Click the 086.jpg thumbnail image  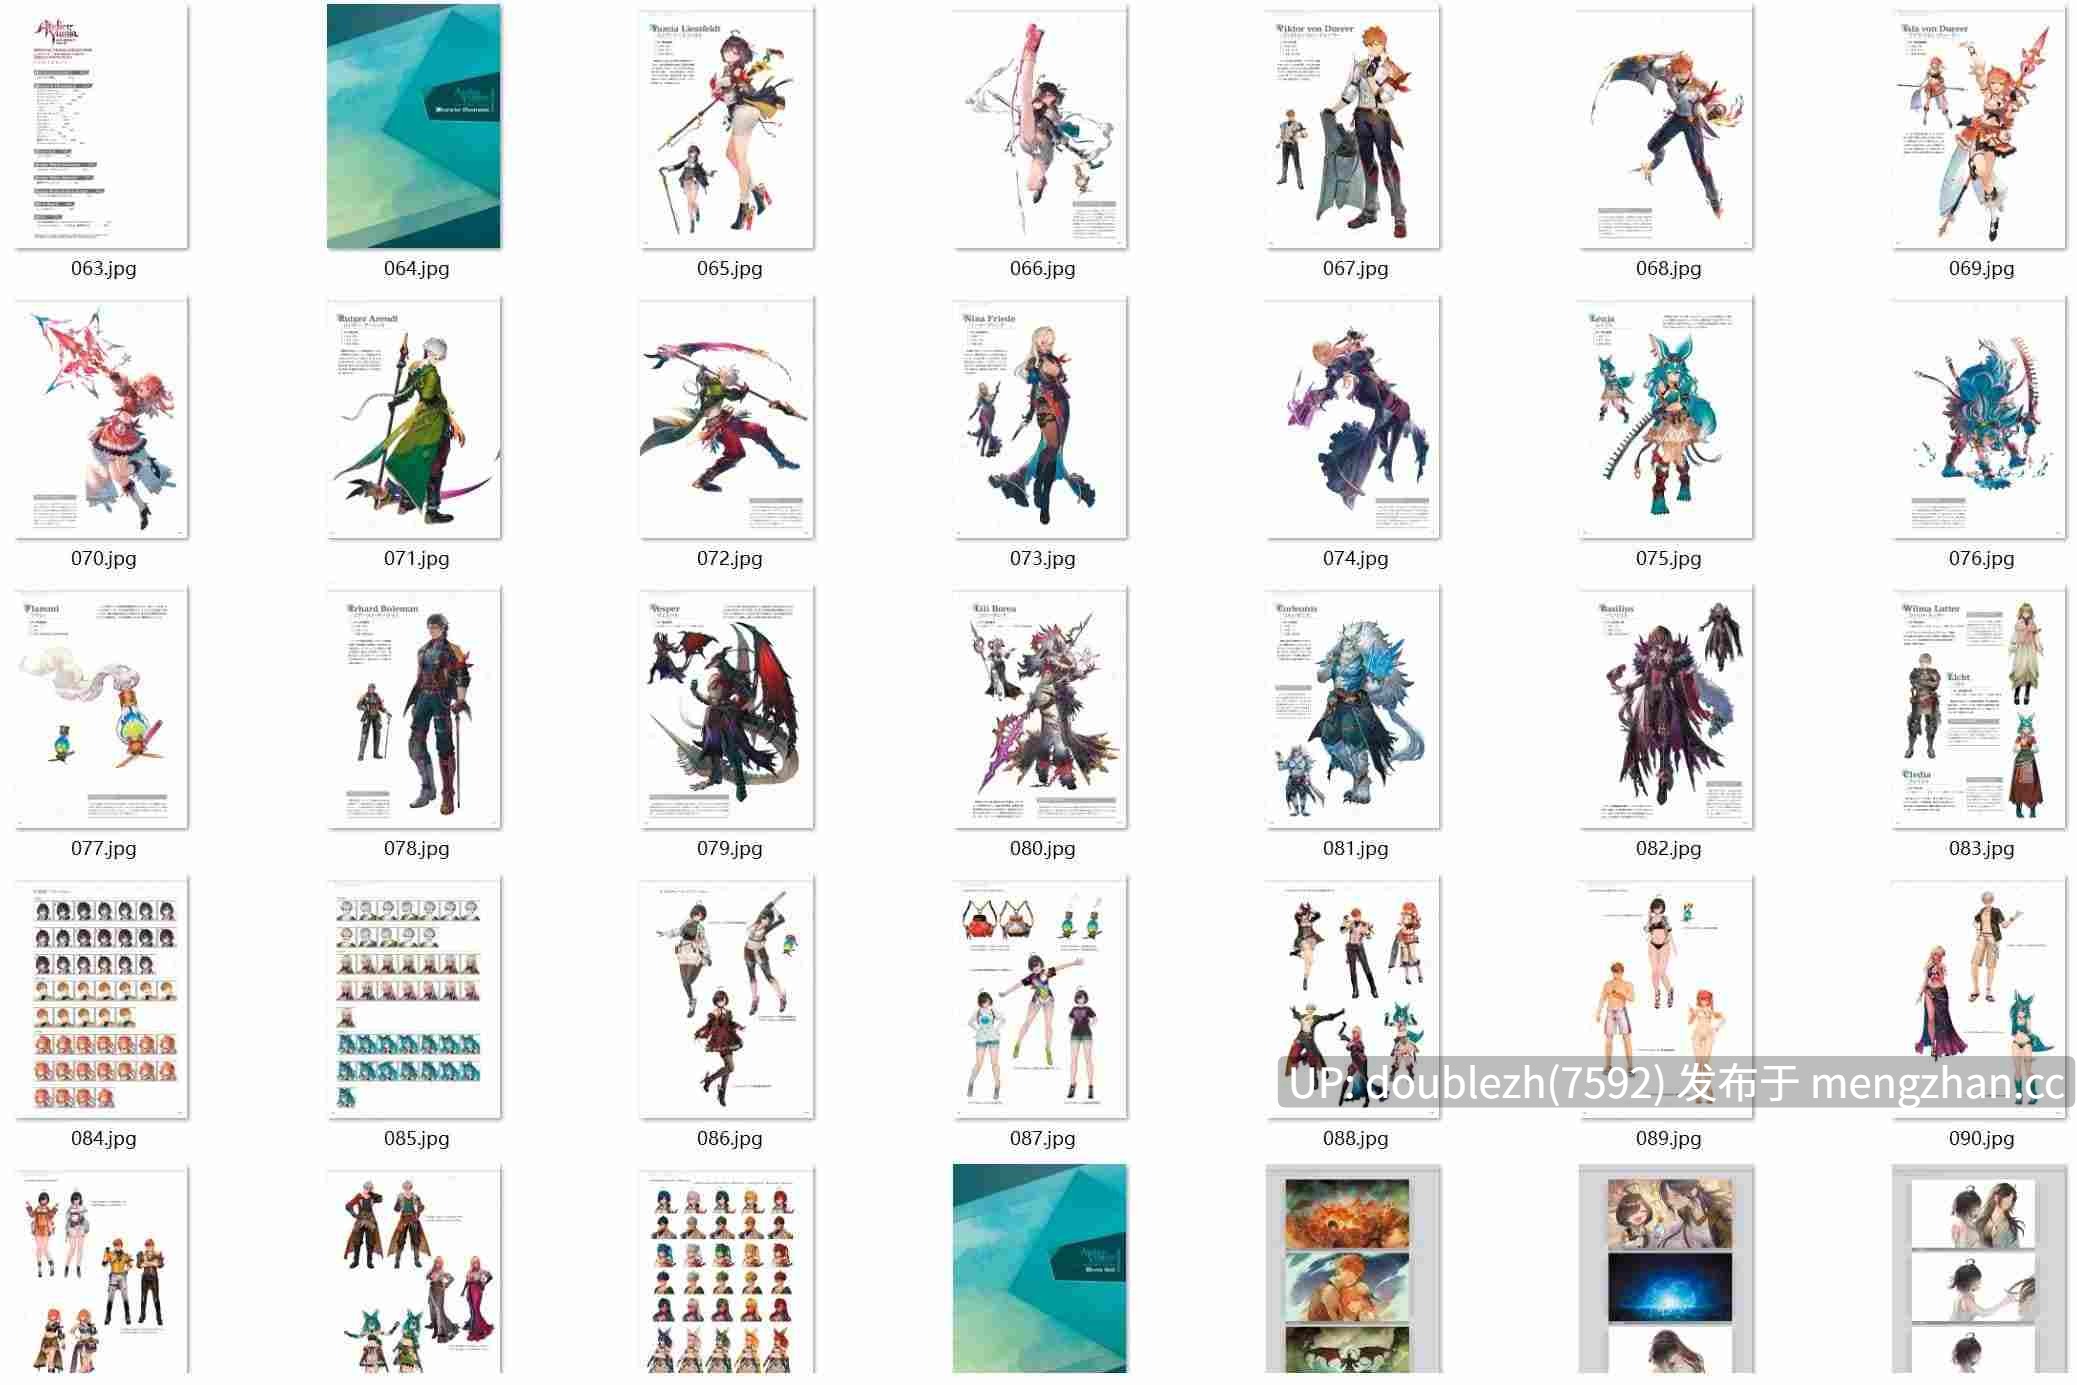click(x=727, y=997)
